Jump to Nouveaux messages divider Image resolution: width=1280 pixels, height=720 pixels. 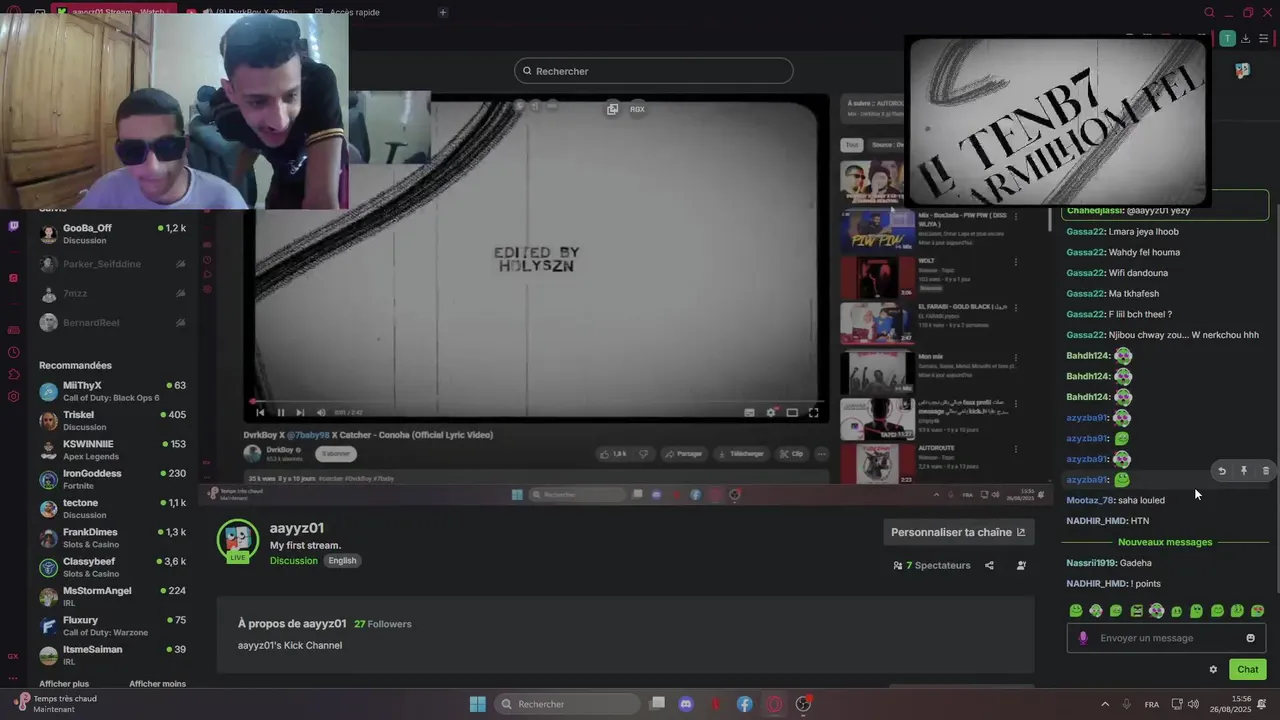[x=1165, y=542]
